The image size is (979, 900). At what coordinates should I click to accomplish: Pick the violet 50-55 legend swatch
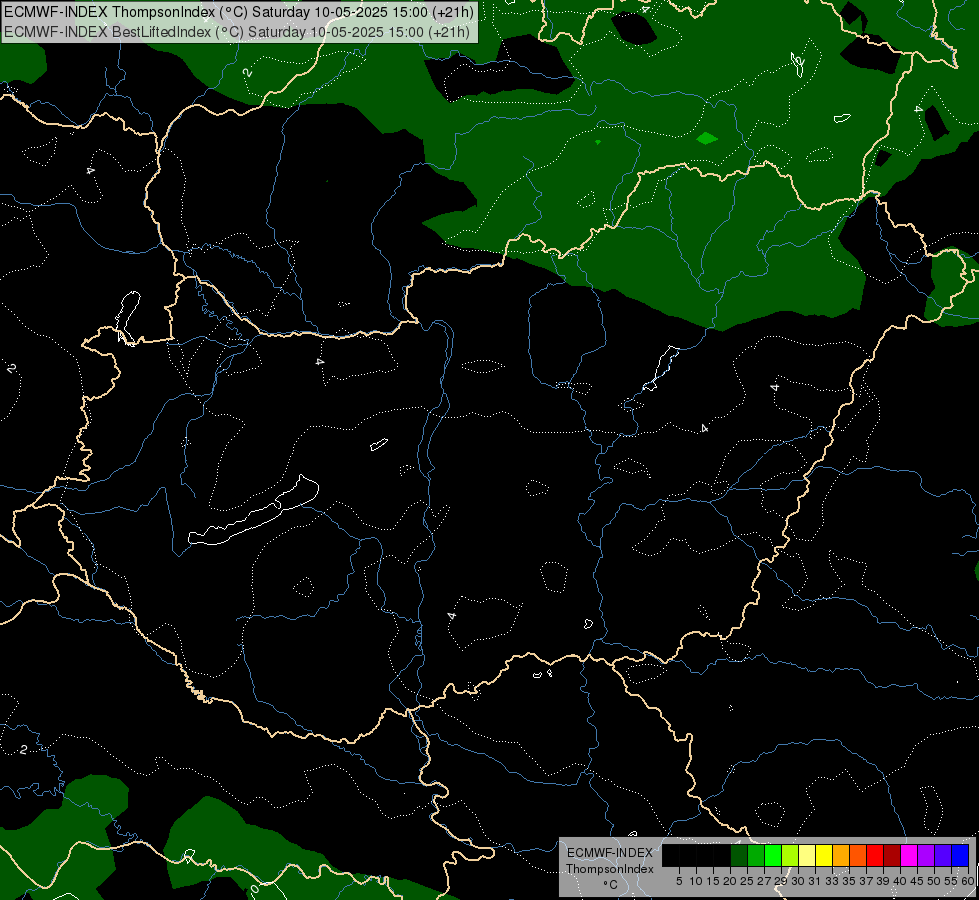[x=943, y=855]
